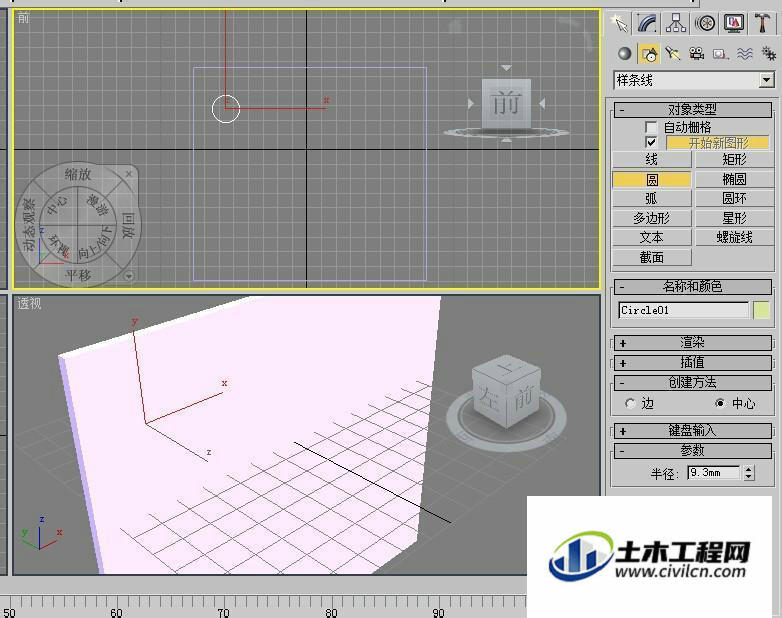Select the Shapes category icon
The width and height of the screenshot is (782, 618).
point(649,53)
